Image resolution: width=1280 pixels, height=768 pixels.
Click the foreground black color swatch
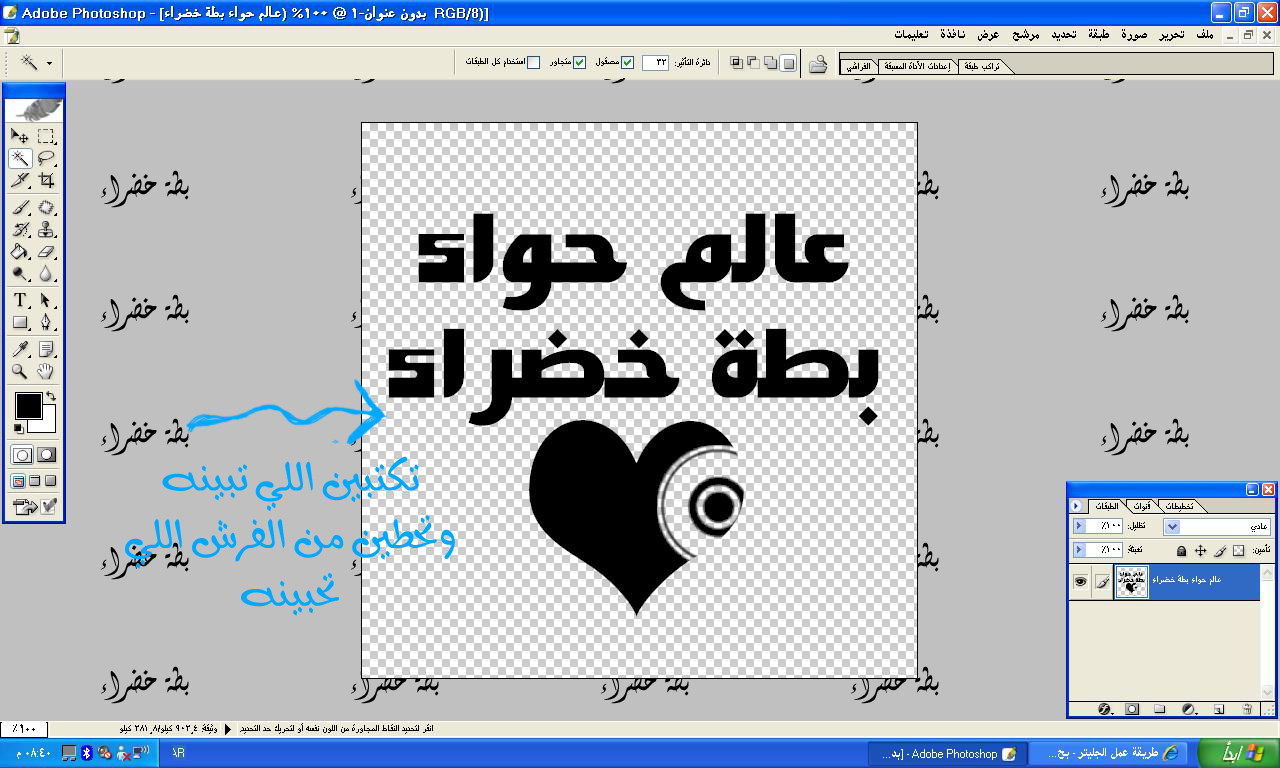pyautogui.click(x=27, y=405)
